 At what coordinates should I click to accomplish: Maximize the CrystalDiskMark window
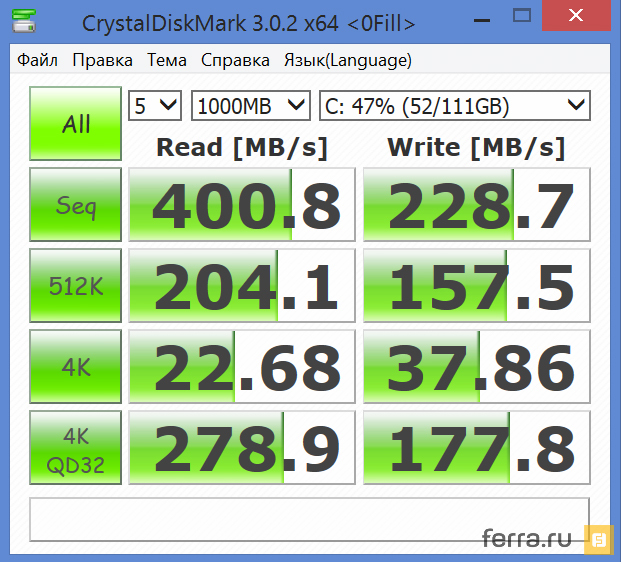coord(522,17)
